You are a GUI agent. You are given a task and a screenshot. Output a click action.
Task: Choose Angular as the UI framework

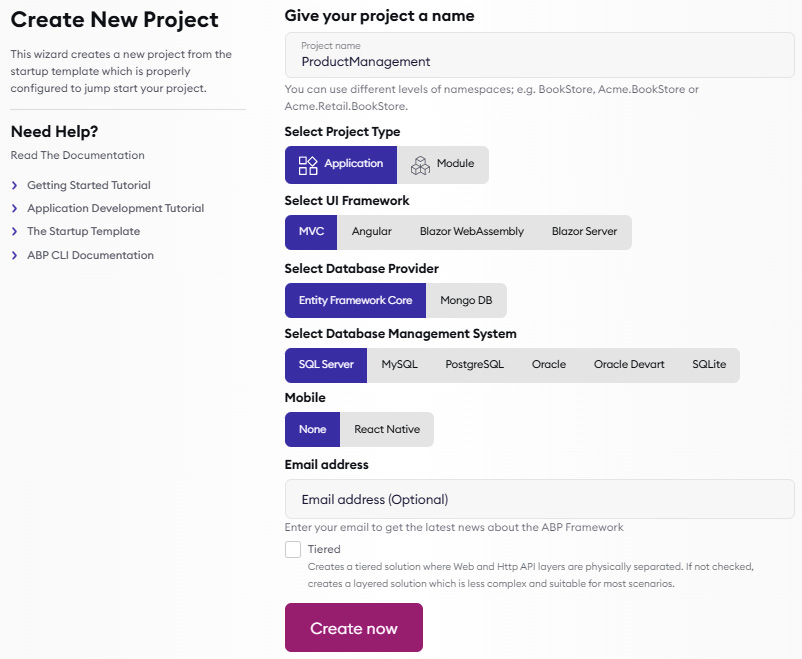click(371, 232)
